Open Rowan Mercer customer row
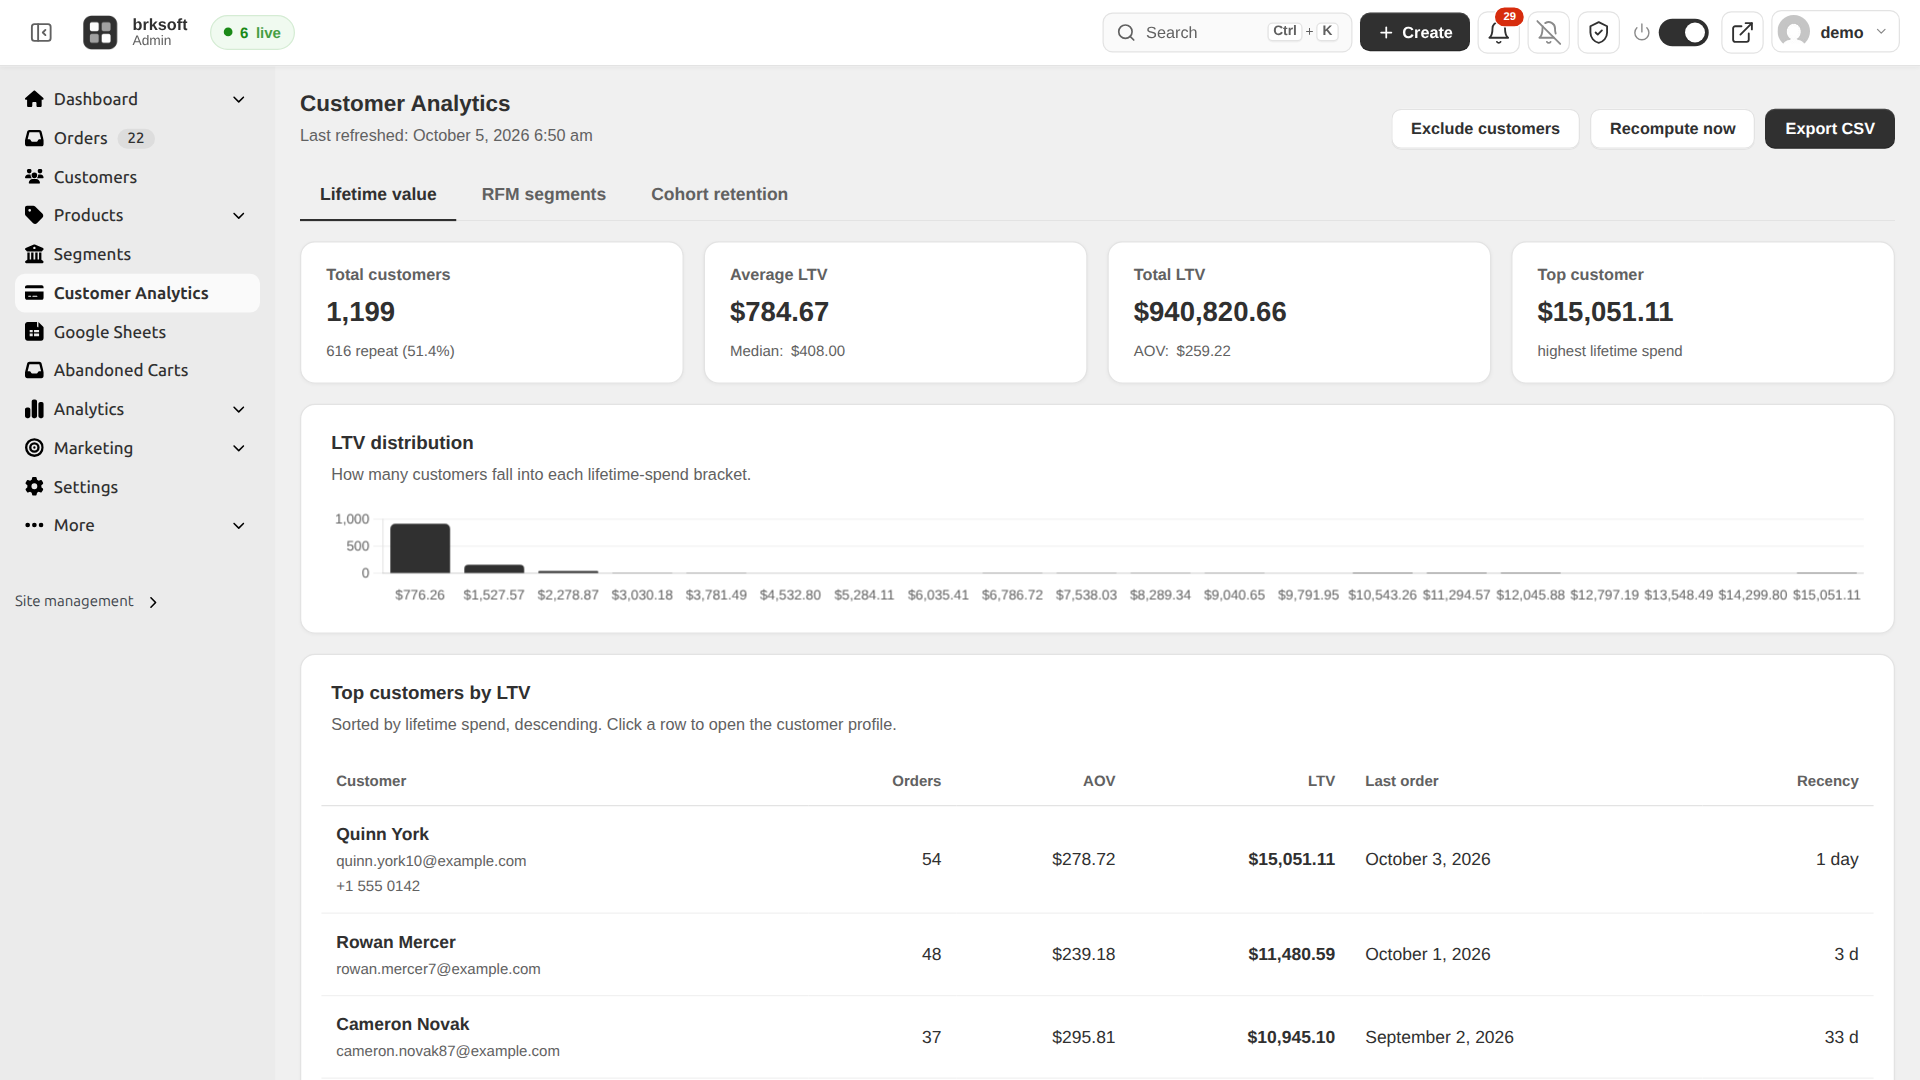The height and width of the screenshot is (1080, 1920). (x=1097, y=954)
